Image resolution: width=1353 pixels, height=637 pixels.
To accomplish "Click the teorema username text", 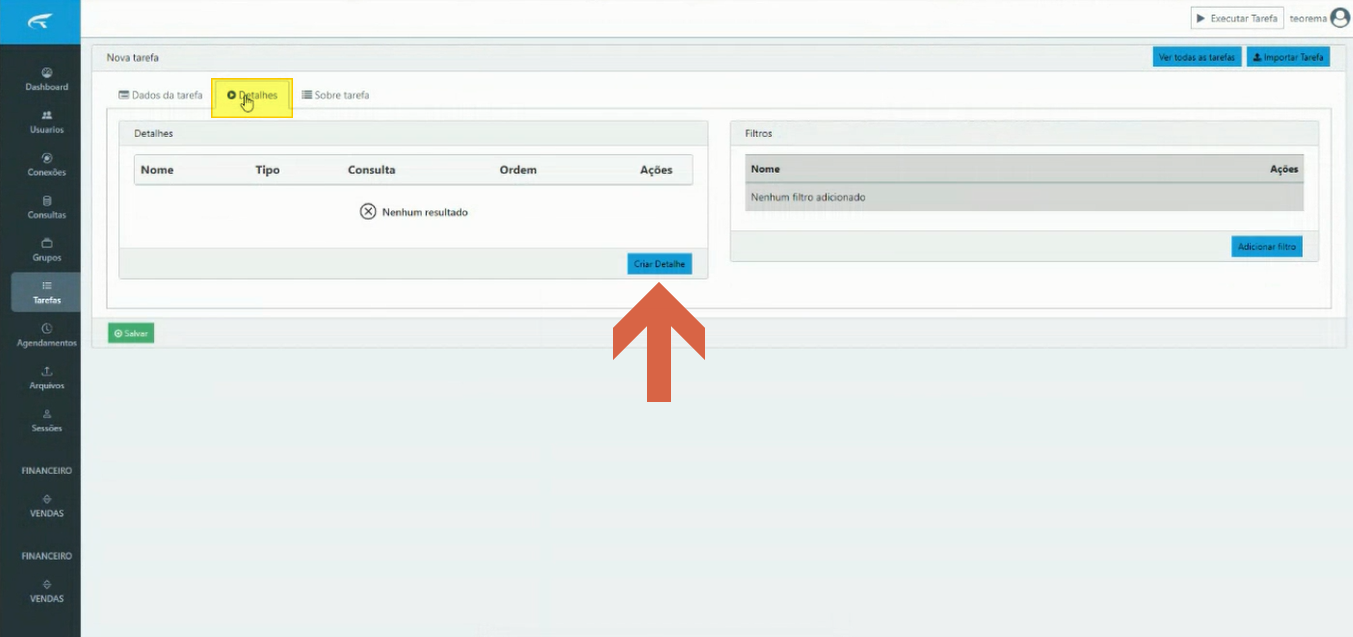I will pos(1307,18).
